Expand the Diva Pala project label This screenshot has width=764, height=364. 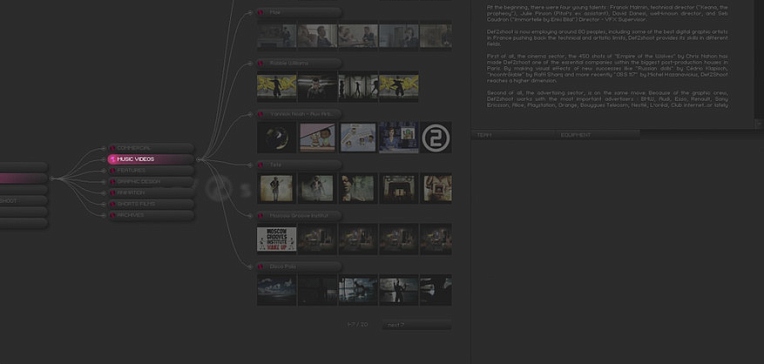pyautogui.click(x=299, y=267)
